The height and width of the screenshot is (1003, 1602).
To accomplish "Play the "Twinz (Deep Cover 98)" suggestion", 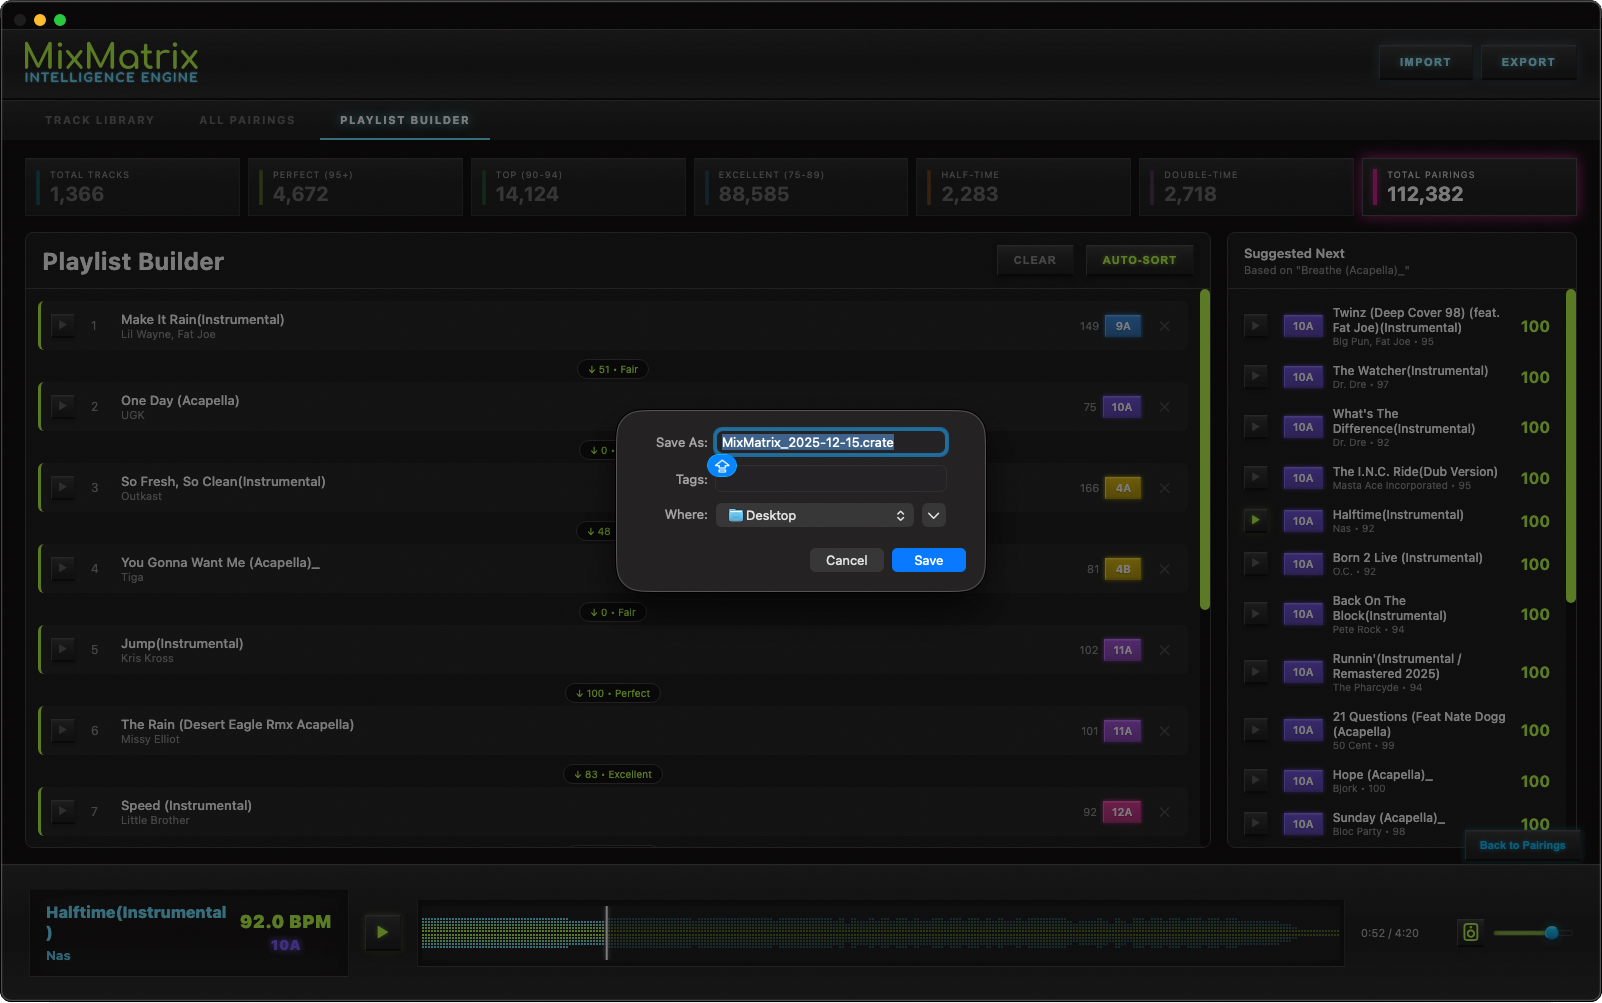I will tap(1255, 325).
